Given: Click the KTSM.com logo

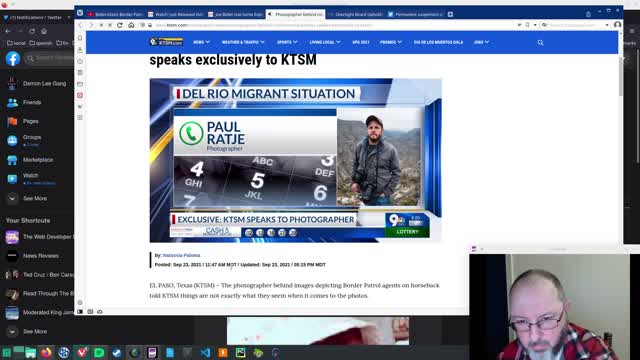Looking at the screenshot, I should point(166,42).
